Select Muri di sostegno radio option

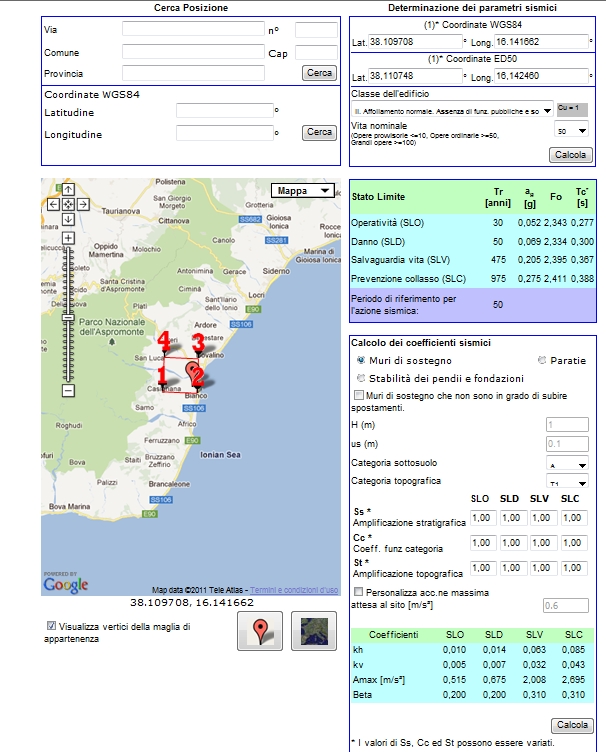tap(361, 360)
